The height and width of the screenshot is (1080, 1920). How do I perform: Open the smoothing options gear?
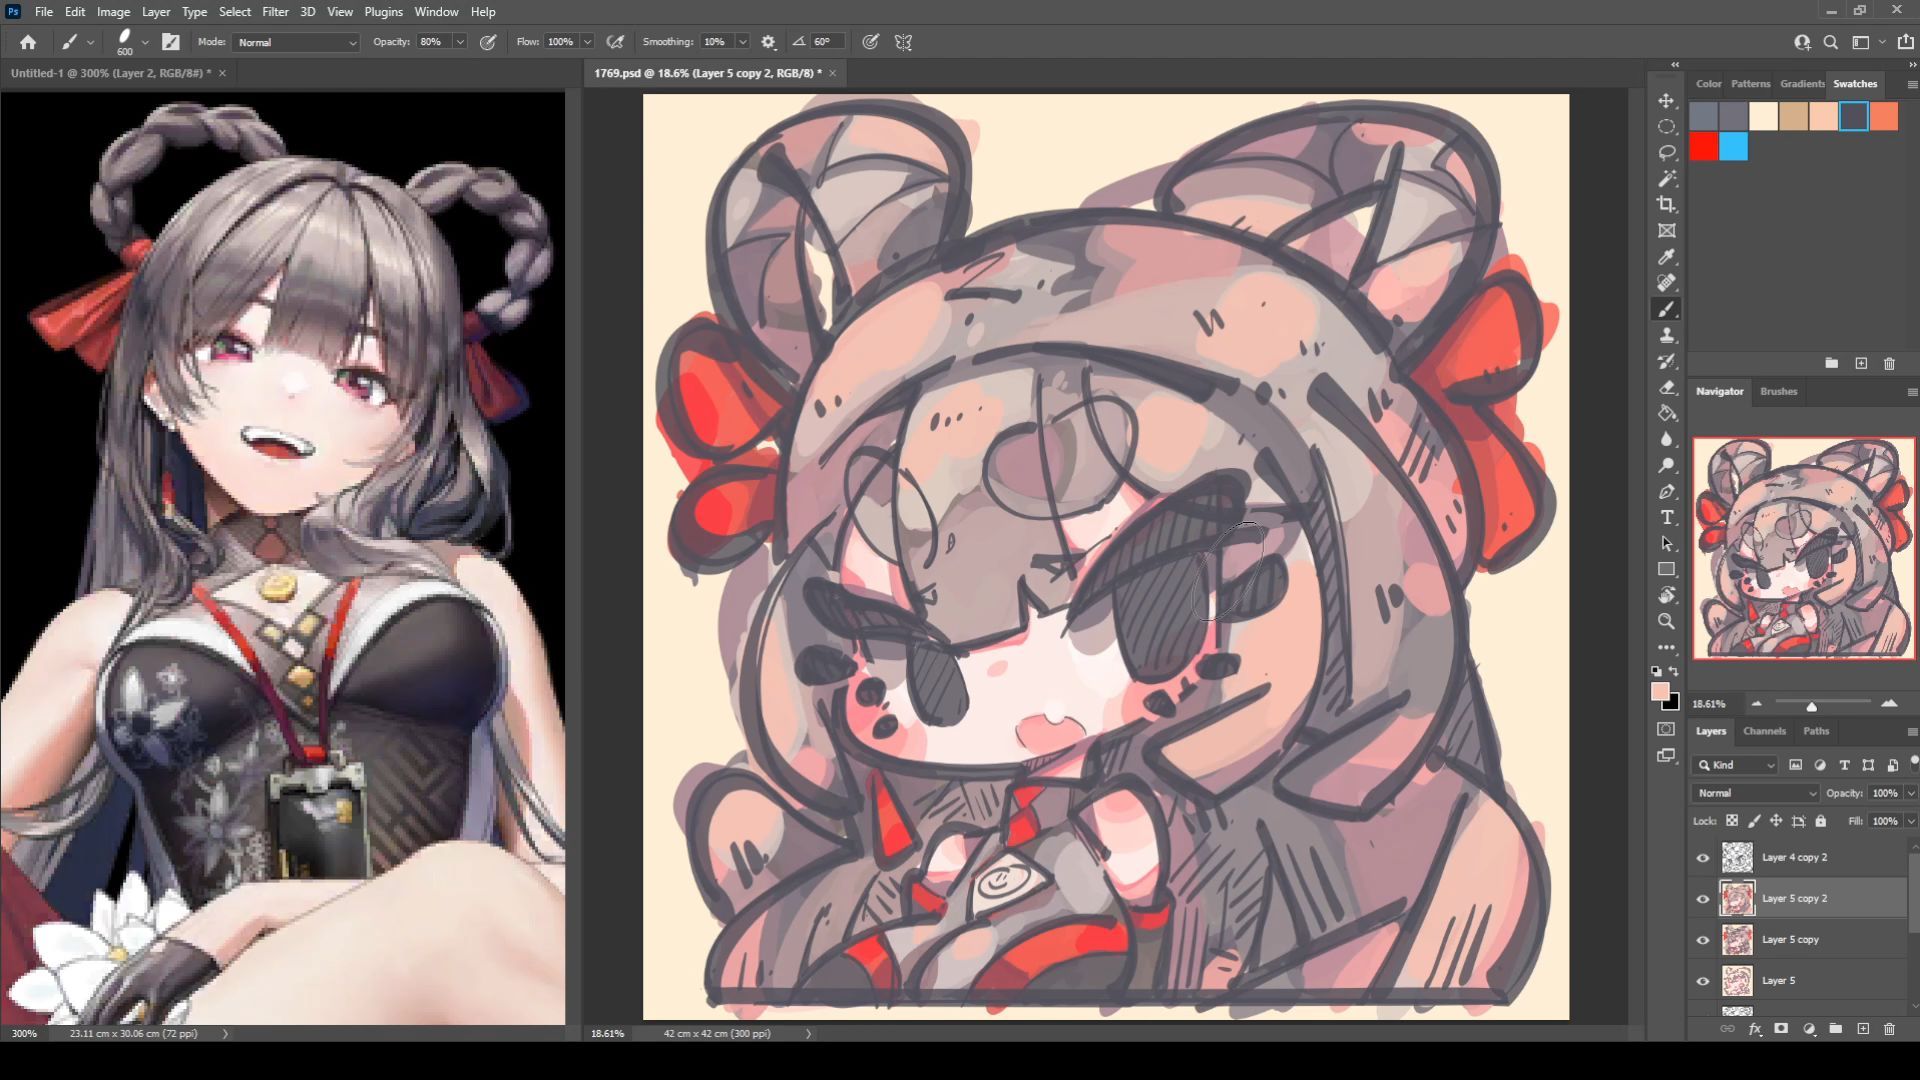[x=768, y=42]
